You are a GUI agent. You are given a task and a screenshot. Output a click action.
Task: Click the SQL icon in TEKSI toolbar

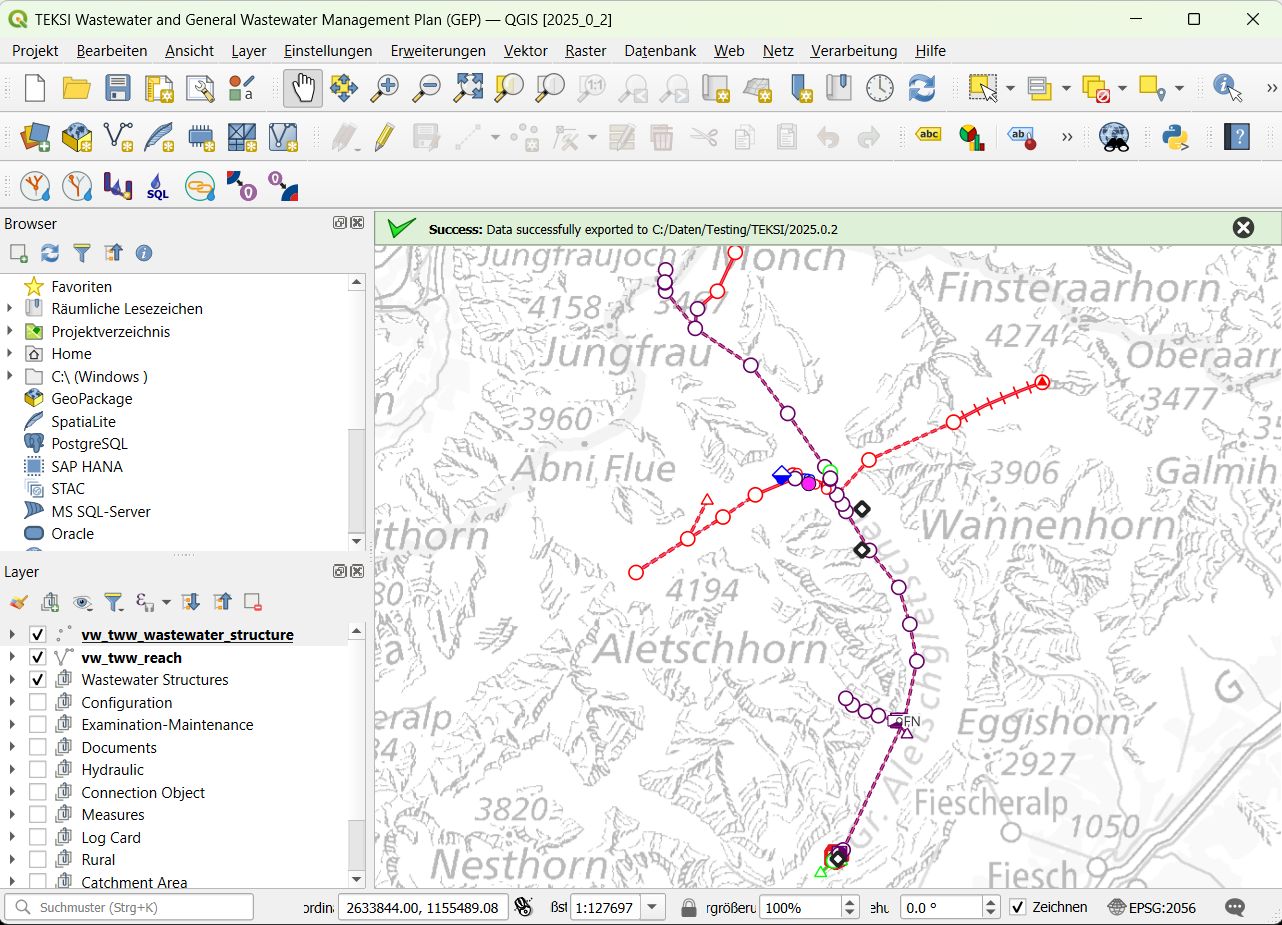click(158, 186)
